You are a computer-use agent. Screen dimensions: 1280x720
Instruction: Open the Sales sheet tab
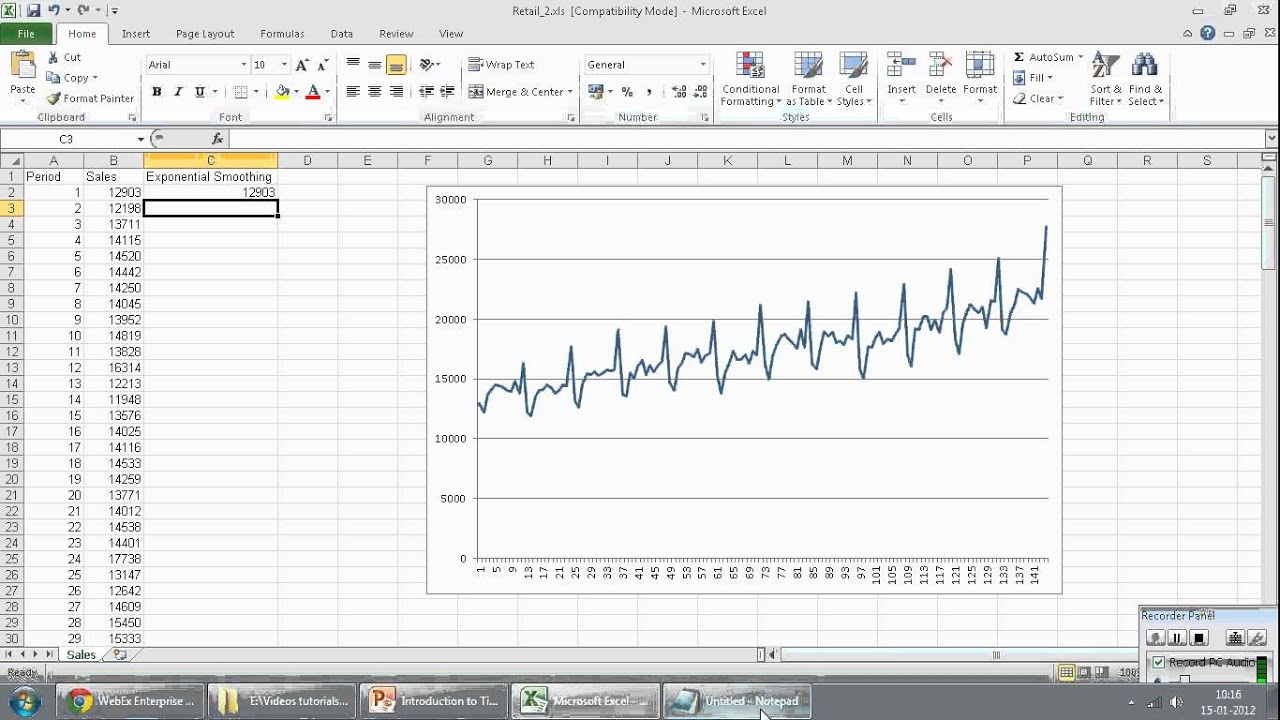(x=81, y=655)
